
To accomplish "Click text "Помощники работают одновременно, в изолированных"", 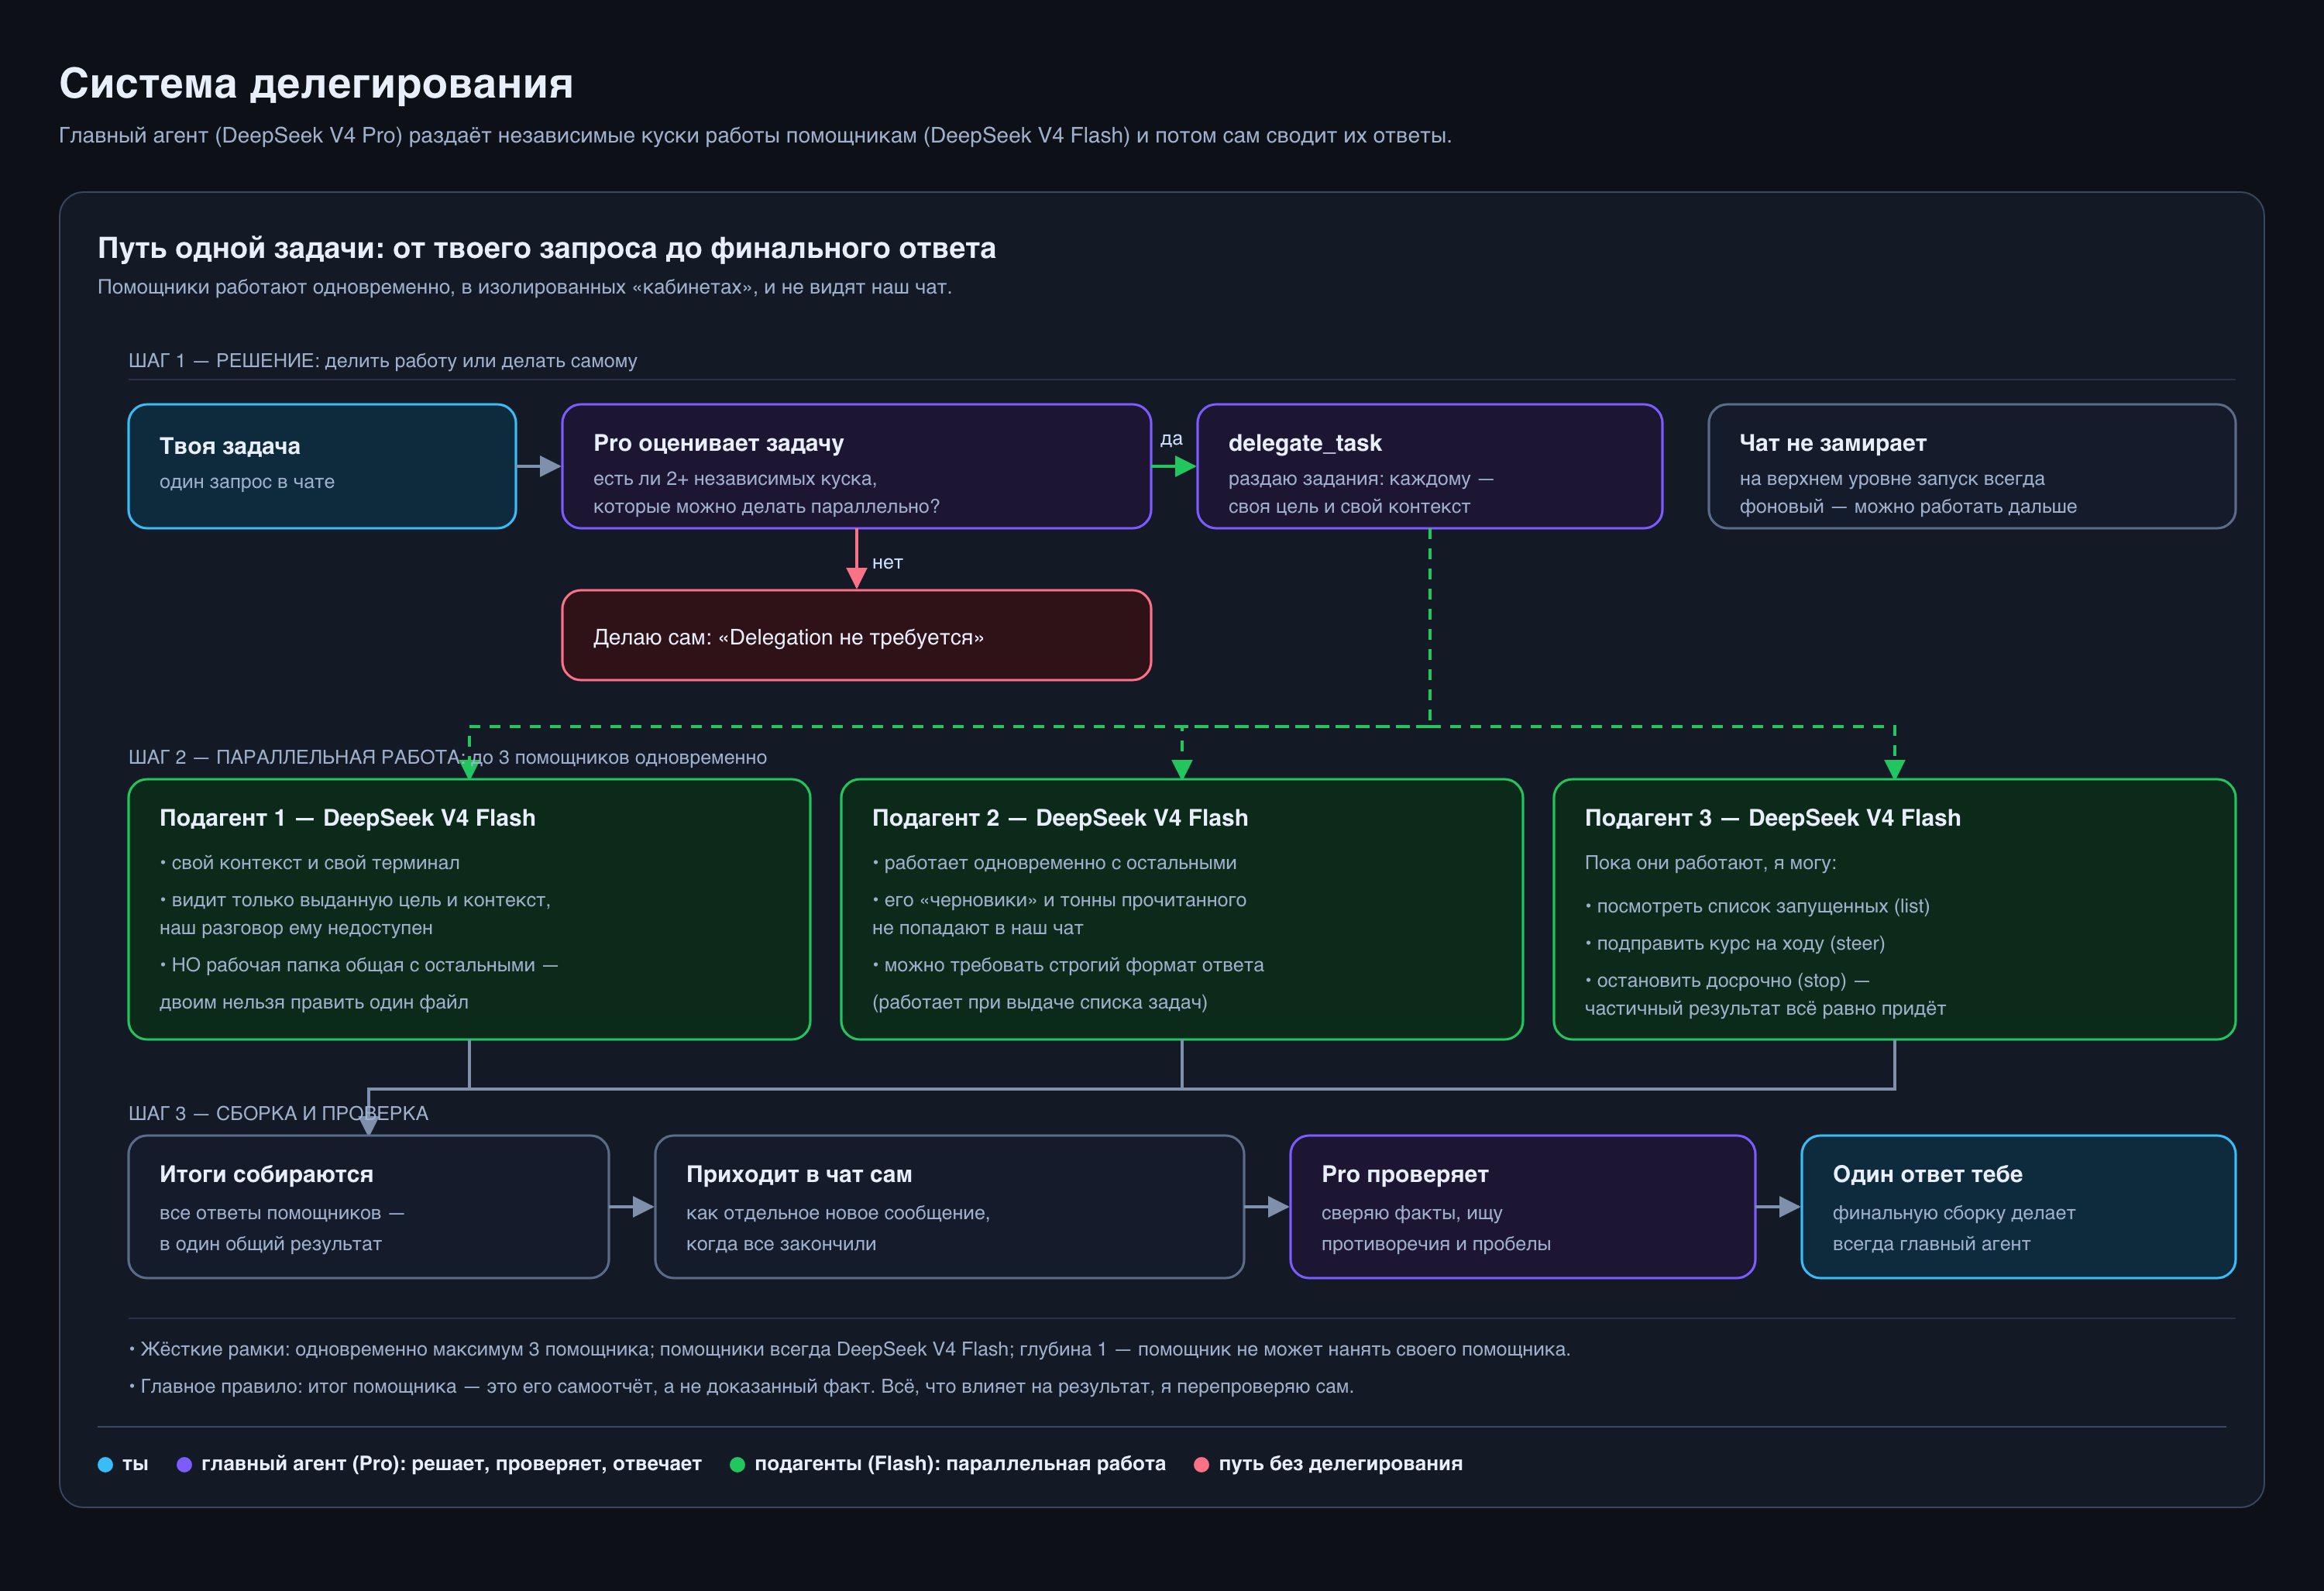I will (x=524, y=287).
